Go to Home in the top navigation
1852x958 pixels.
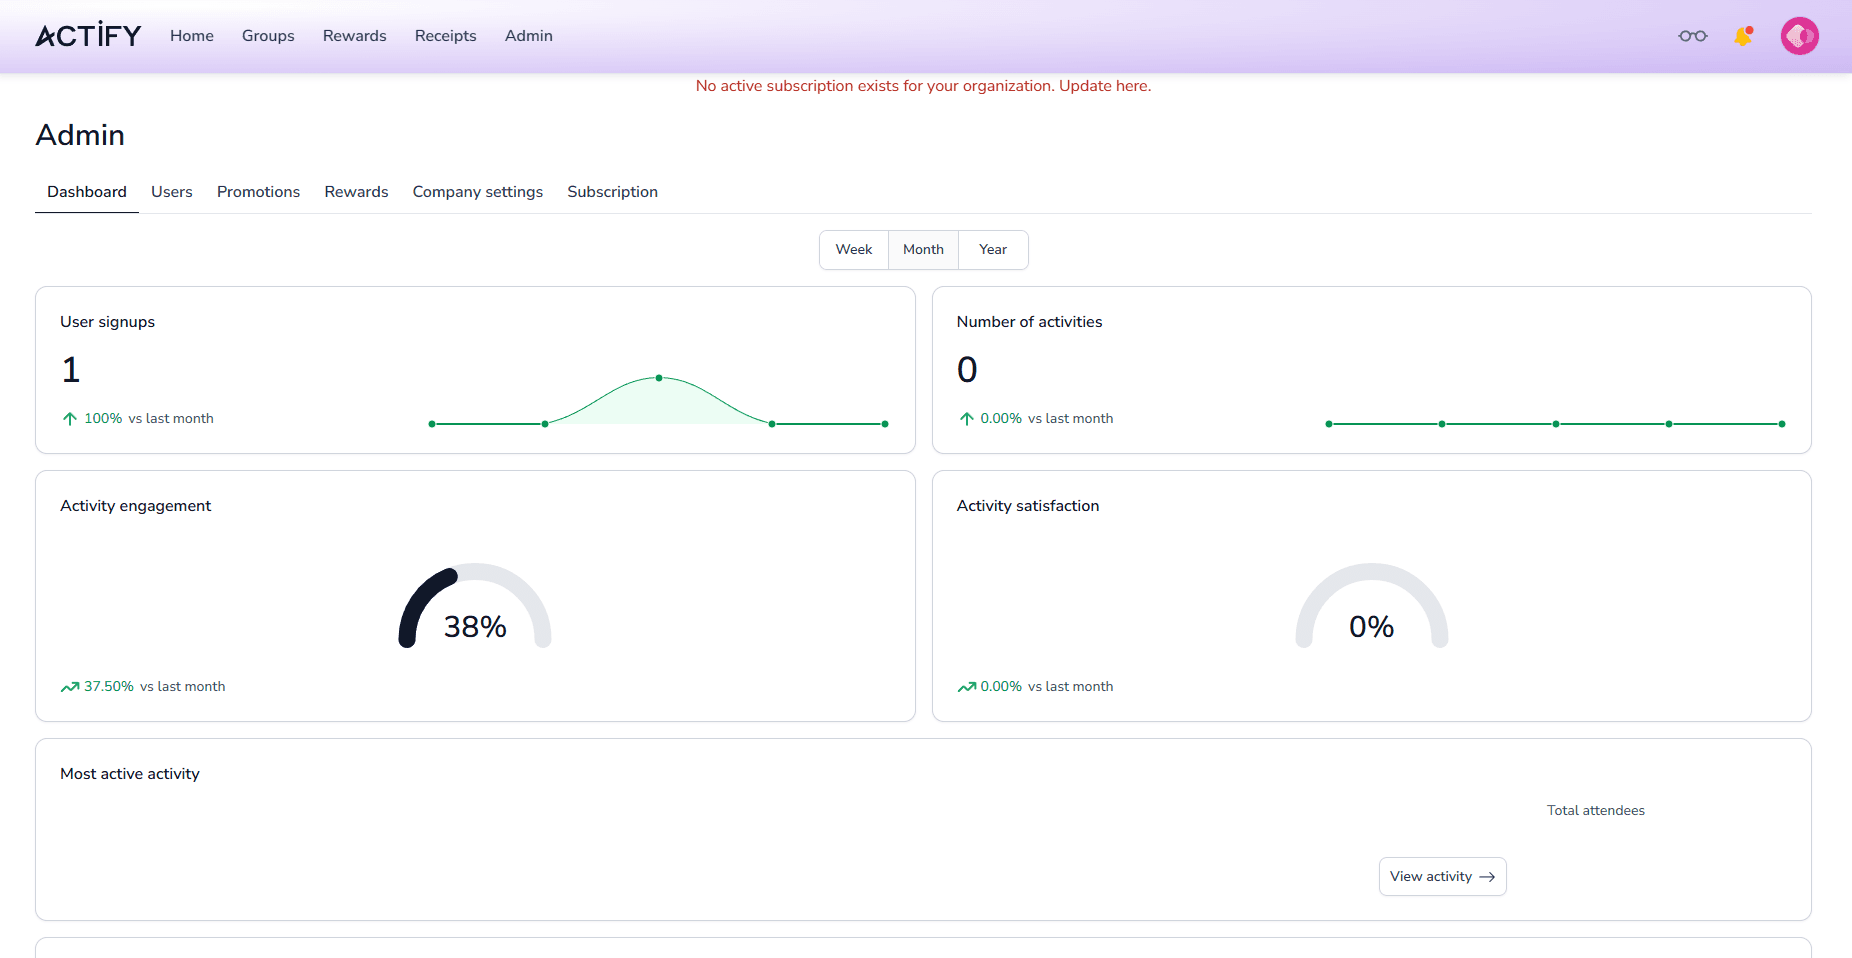[x=192, y=36]
